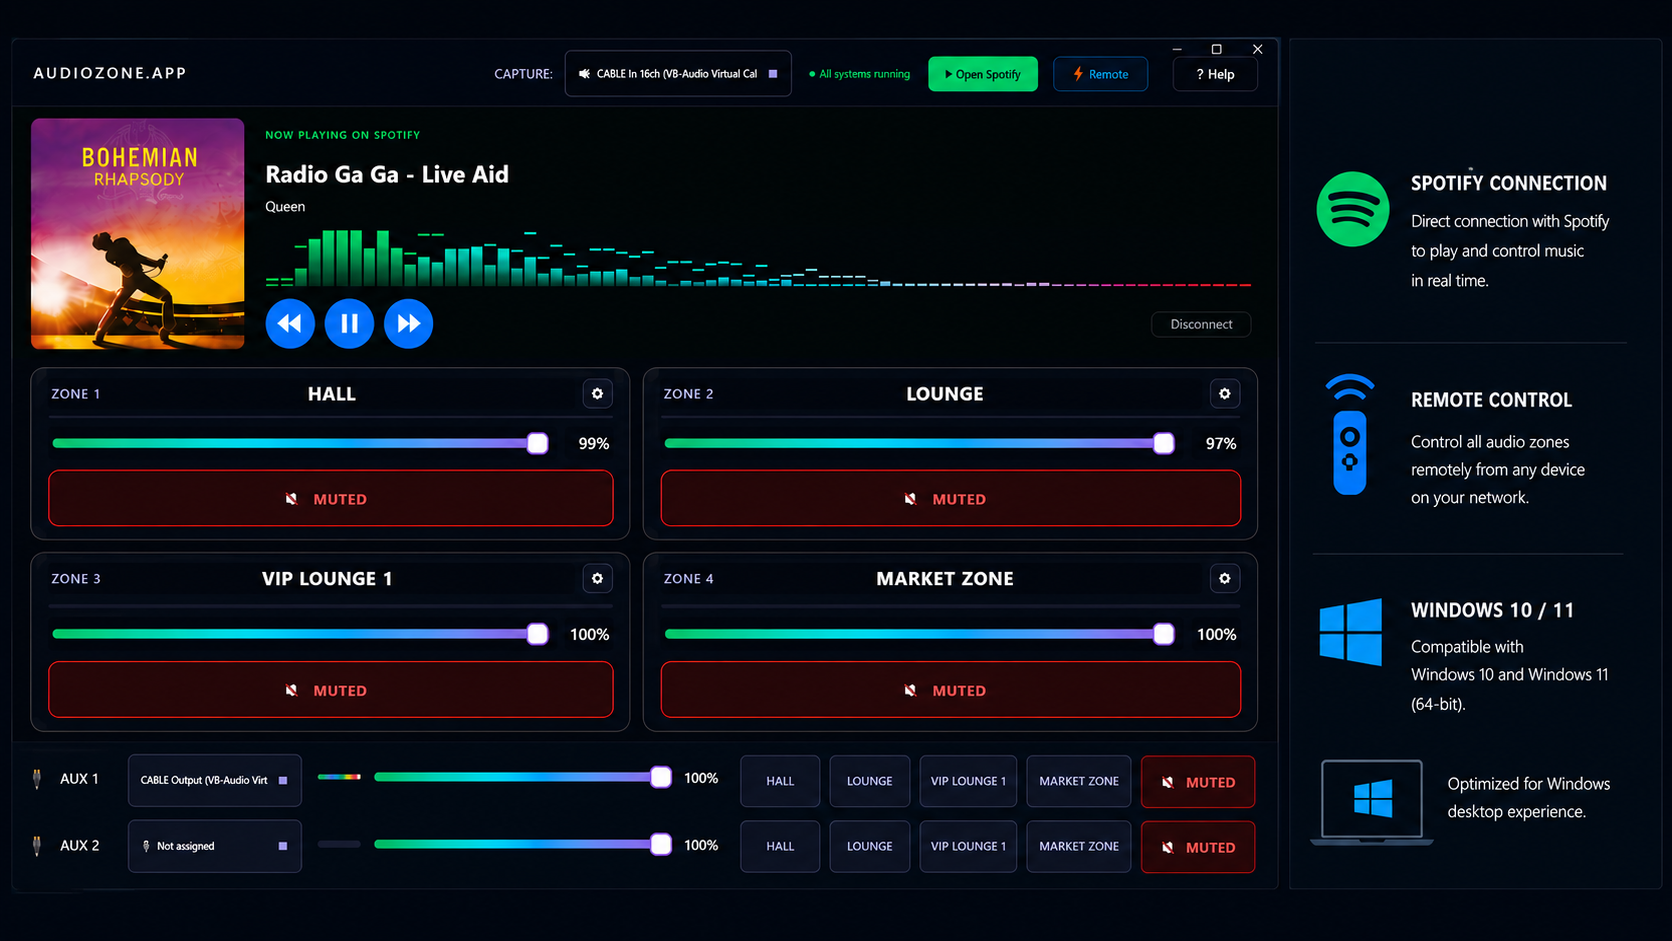Unmute the Lounge zone
The width and height of the screenshot is (1672, 941).
pyautogui.click(x=950, y=498)
